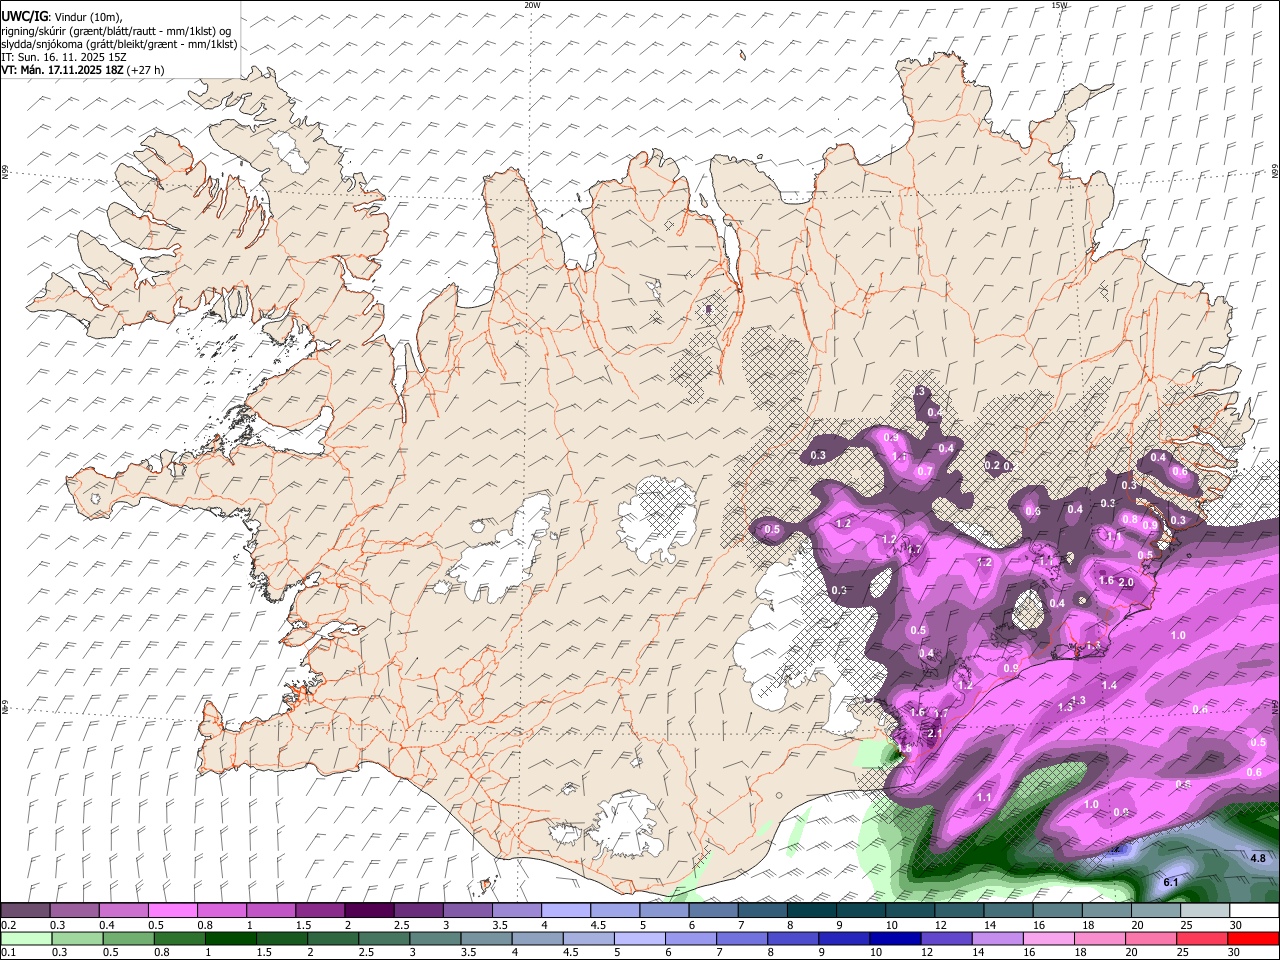Click the 0.2 dark mauve snow legend swatch
1280x960 pixels.
click(x=25, y=911)
